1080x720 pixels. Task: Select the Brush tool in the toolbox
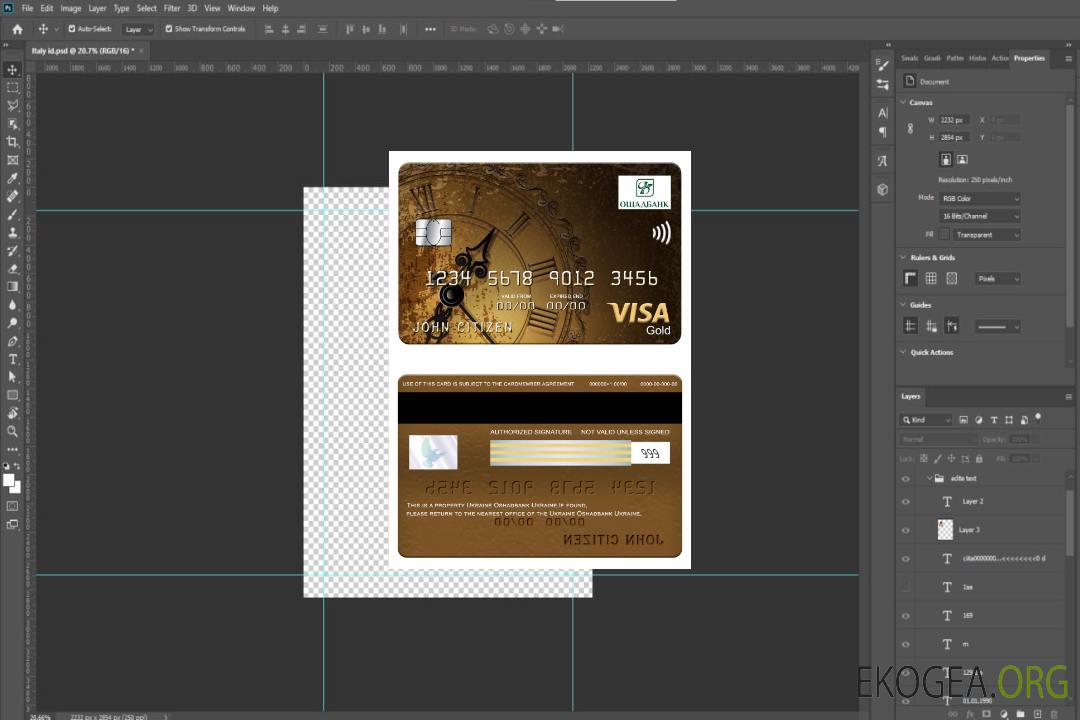tap(12, 214)
